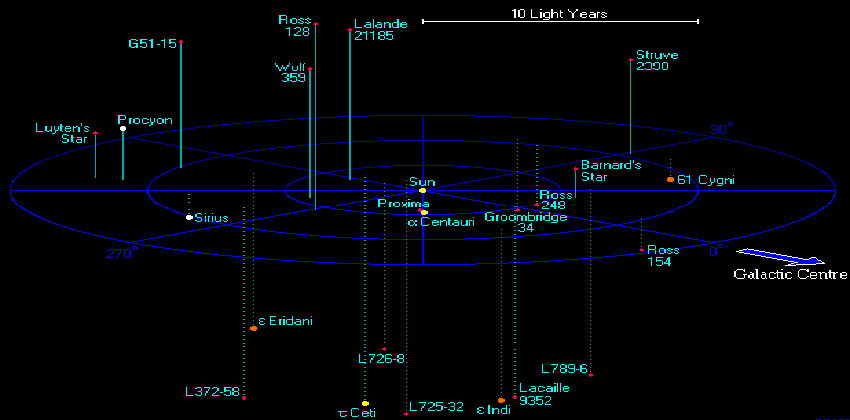Image resolution: width=850 pixels, height=420 pixels.
Task: Click the orange Epsilon Eridani star dot
Action: pyautogui.click(x=253, y=328)
